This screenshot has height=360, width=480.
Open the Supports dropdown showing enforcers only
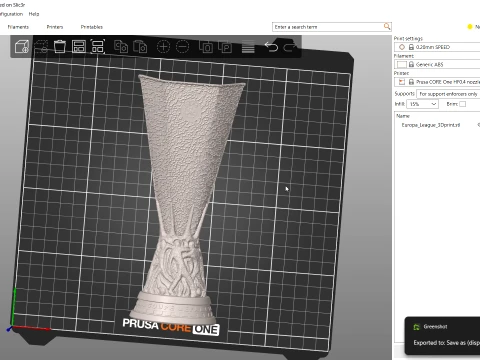coord(448,94)
